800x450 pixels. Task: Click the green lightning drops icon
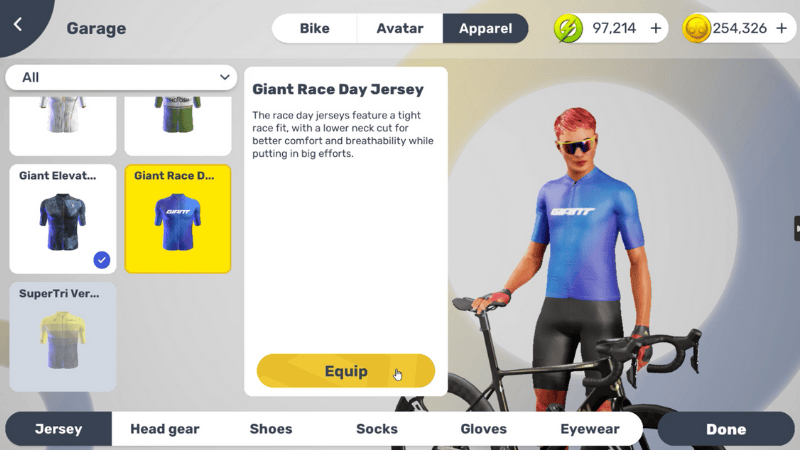tap(568, 29)
